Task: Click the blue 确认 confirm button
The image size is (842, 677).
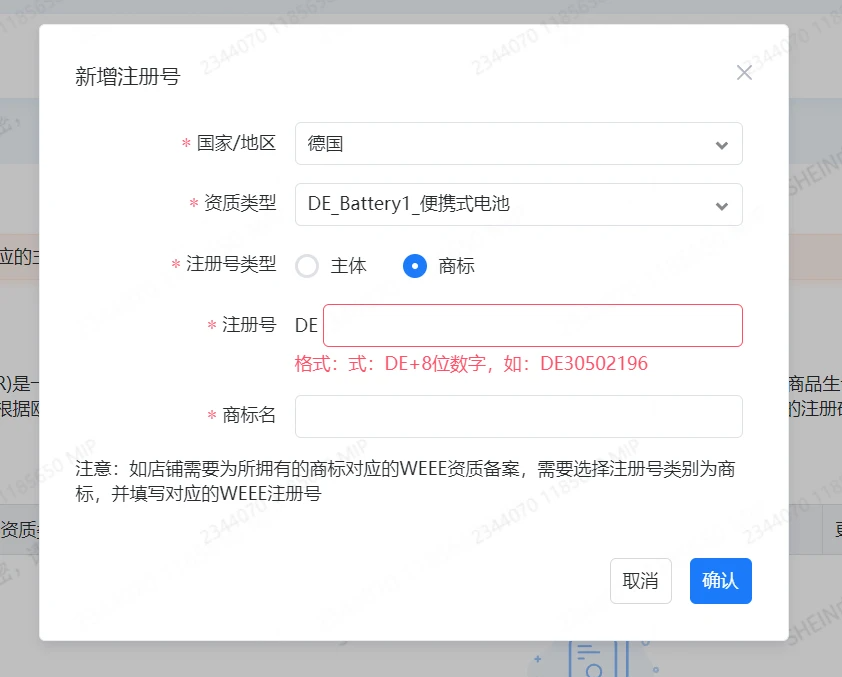Action: click(720, 581)
